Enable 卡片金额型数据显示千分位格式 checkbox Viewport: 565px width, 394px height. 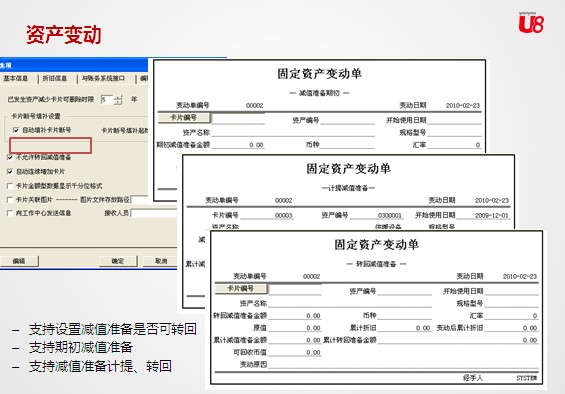[x=10, y=186]
